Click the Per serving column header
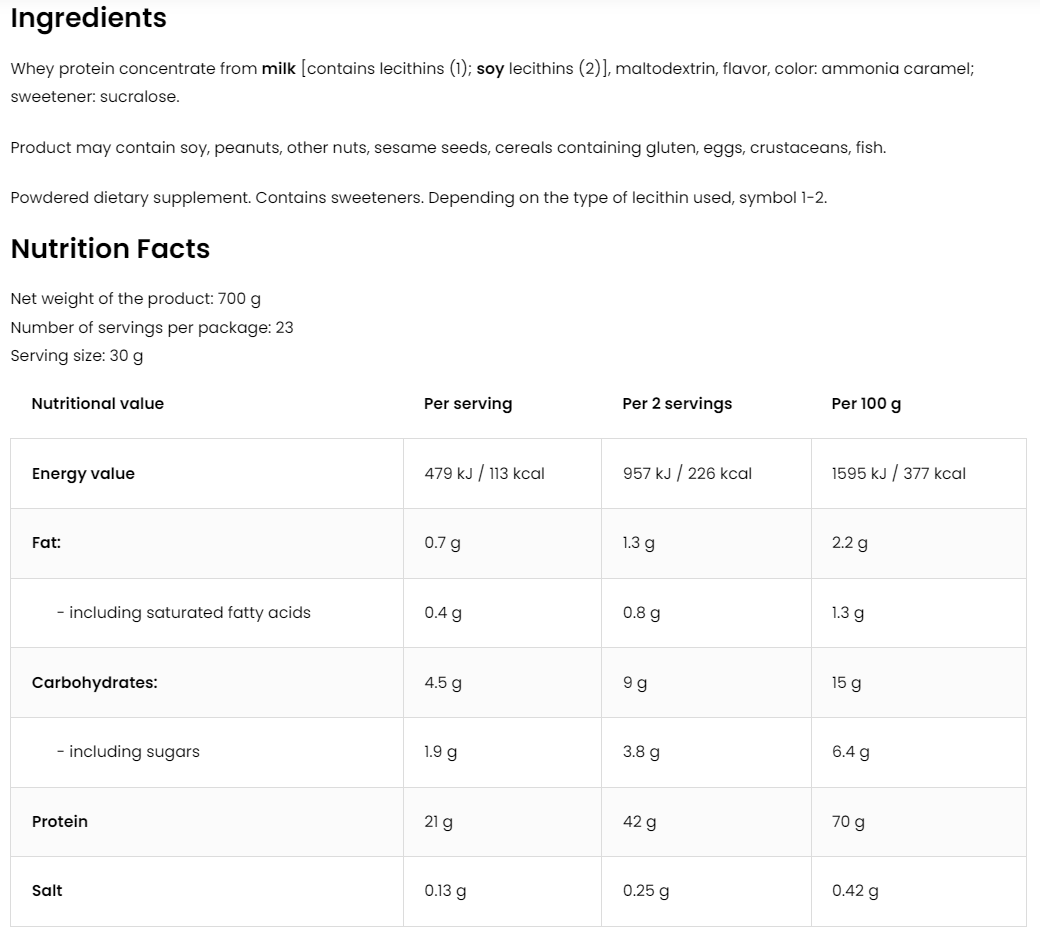 [467, 404]
